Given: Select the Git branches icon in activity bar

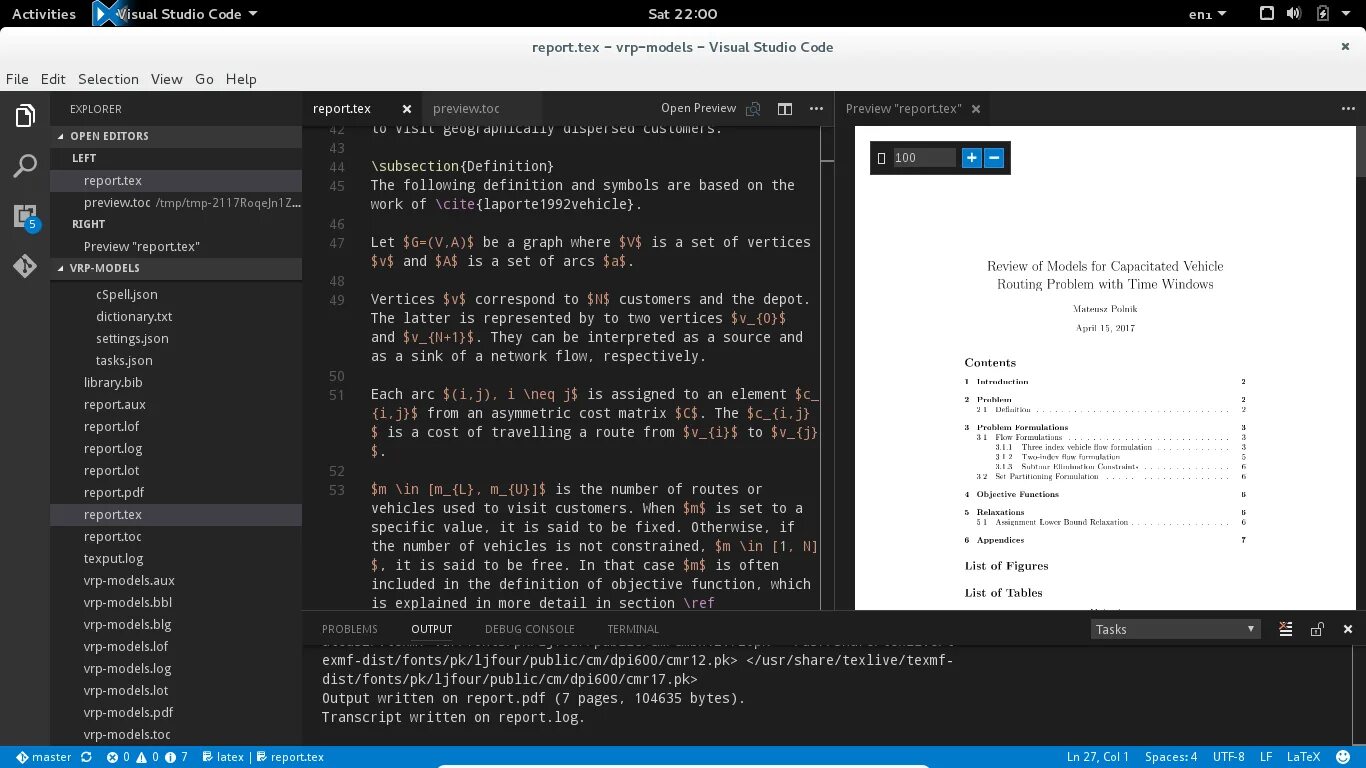Looking at the screenshot, I should (25, 267).
